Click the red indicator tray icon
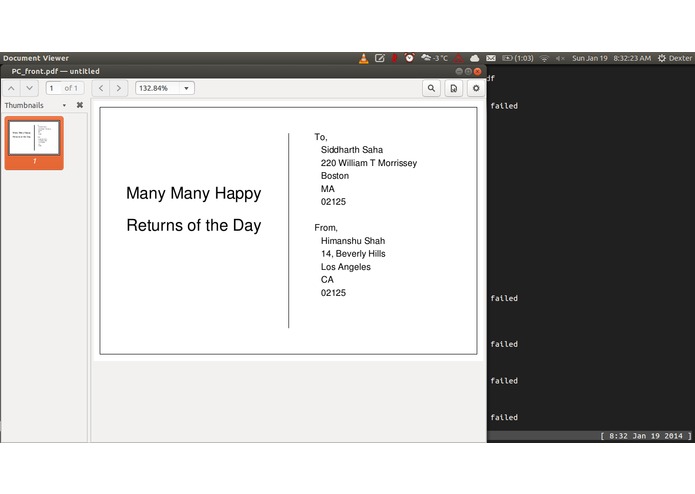Image resolution: width=695 pixels, height=494 pixels. click(394, 58)
